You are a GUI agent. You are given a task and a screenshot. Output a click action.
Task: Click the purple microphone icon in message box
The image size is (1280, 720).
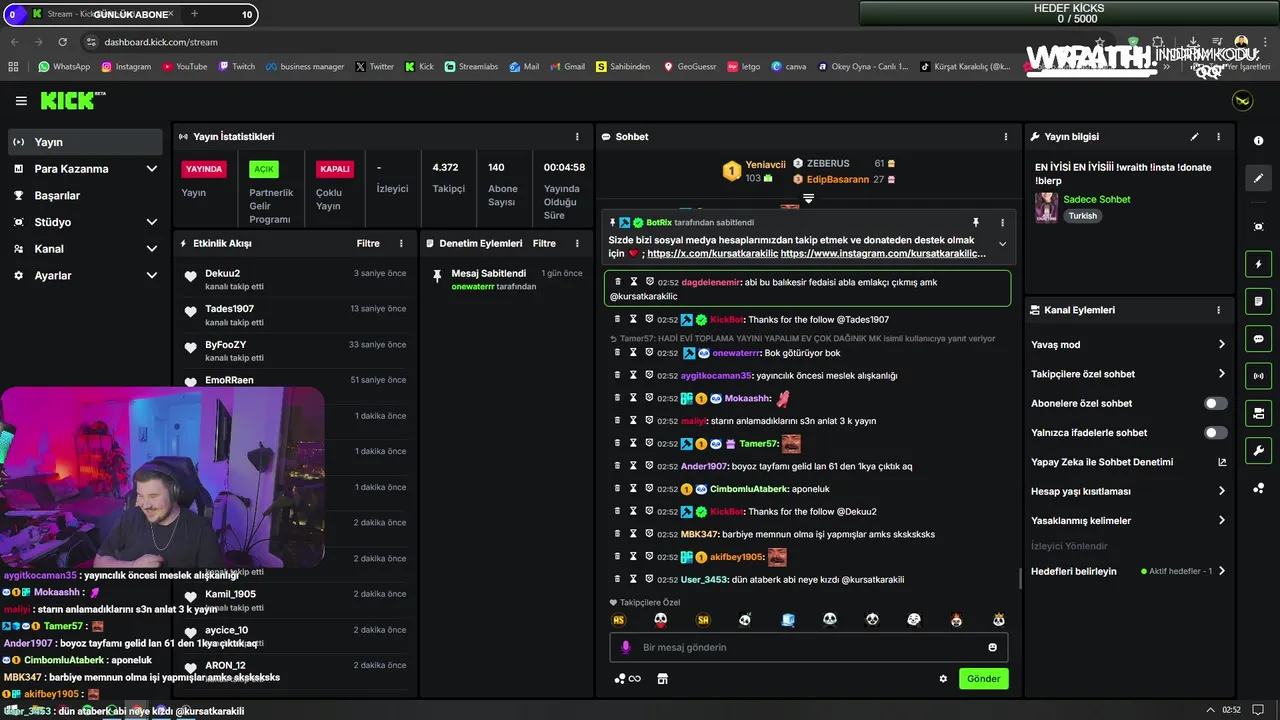(626, 647)
